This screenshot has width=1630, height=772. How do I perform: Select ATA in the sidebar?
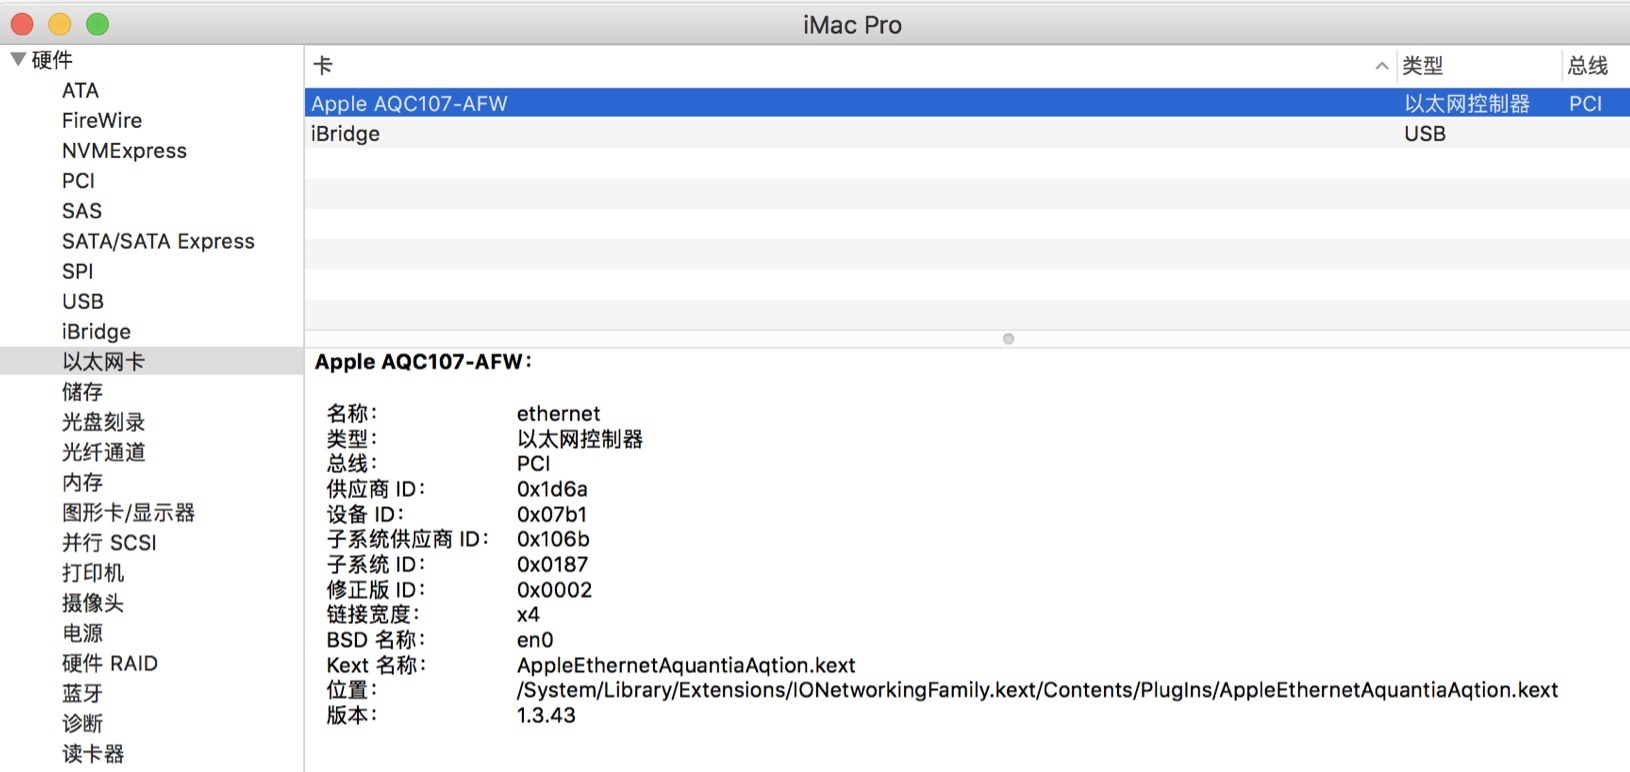pyautogui.click(x=80, y=91)
